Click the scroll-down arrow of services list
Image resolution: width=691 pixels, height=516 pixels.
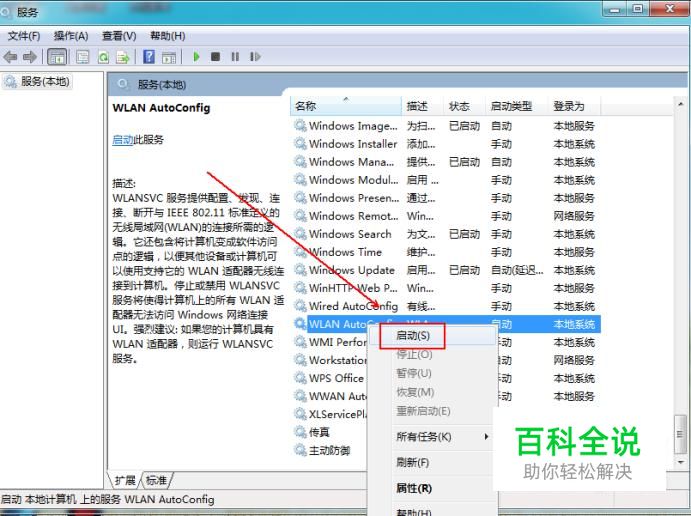click(680, 462)
